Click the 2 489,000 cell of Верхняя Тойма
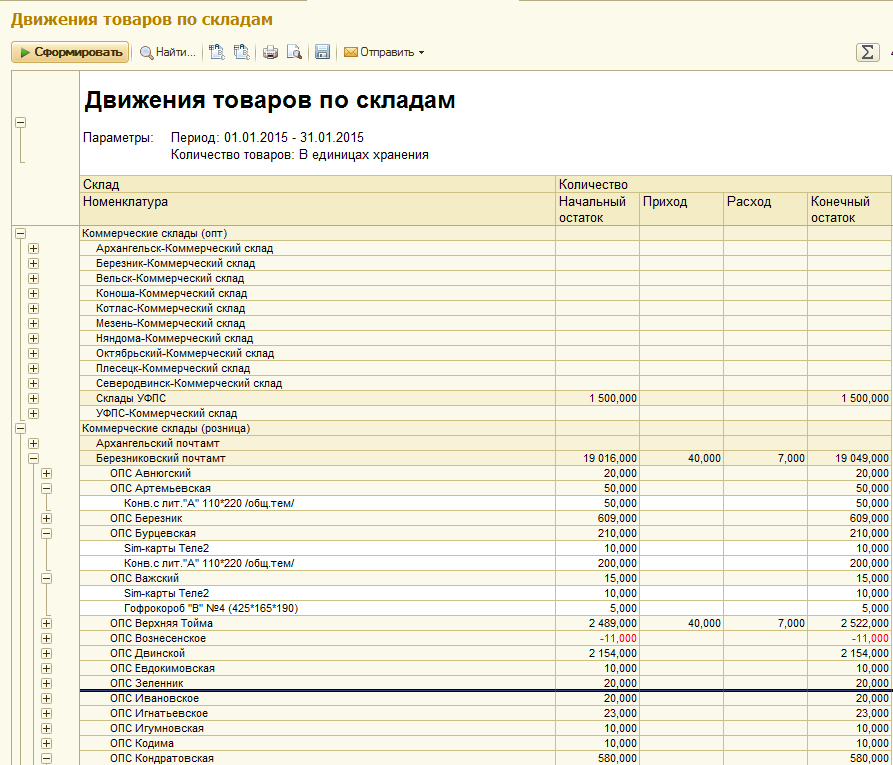The width and height of the screenshot is (893, 765). [x=597, y=623]
